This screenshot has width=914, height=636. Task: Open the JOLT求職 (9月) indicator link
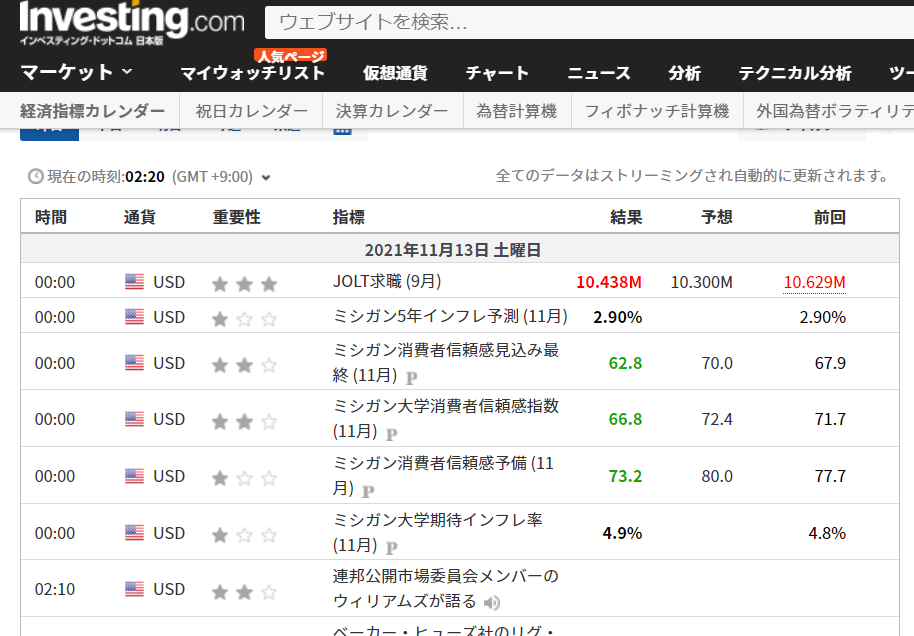pos(386,282)
